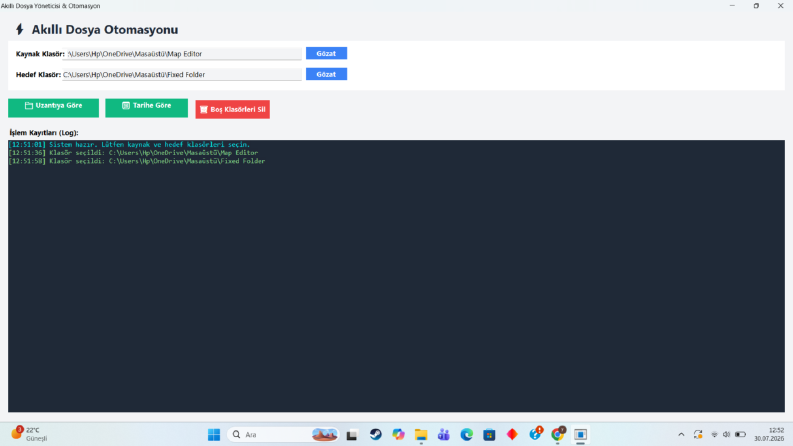Click the battery tray icon
The height and width of the screenshot is (446, 793).
point(740,434)
